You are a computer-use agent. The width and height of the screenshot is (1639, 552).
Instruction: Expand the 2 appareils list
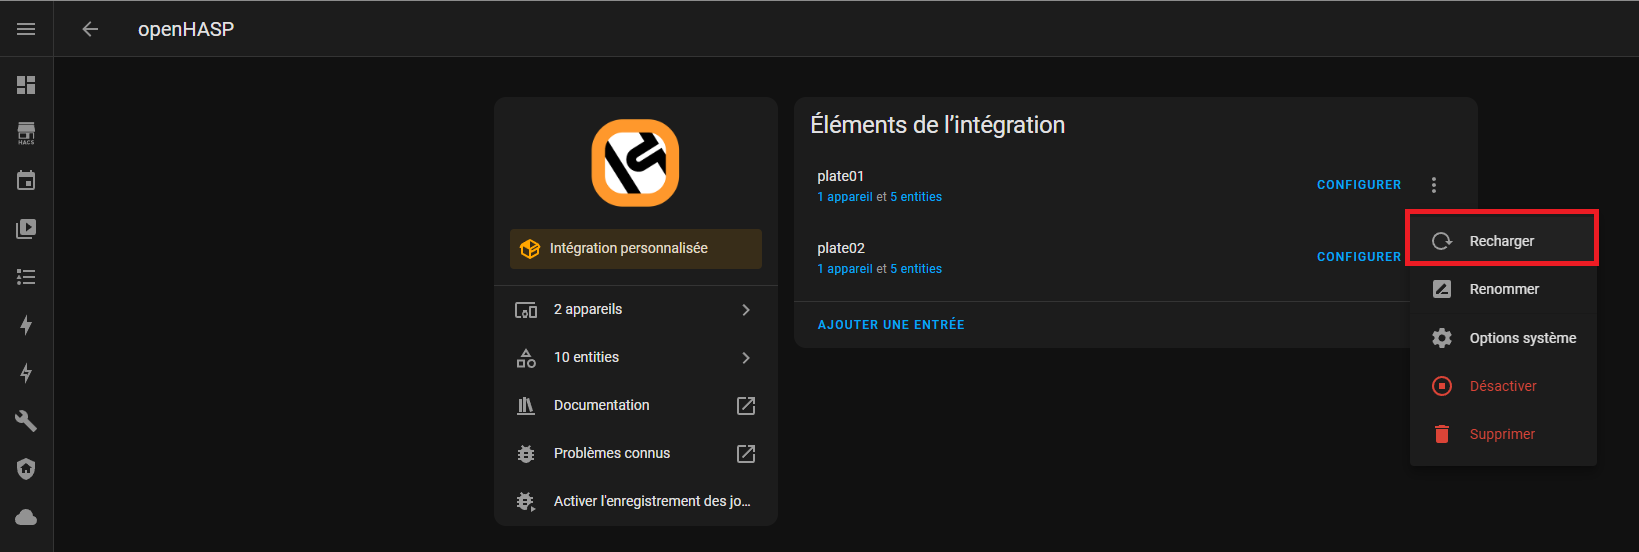pyautogui.click(x=636, y=310)
